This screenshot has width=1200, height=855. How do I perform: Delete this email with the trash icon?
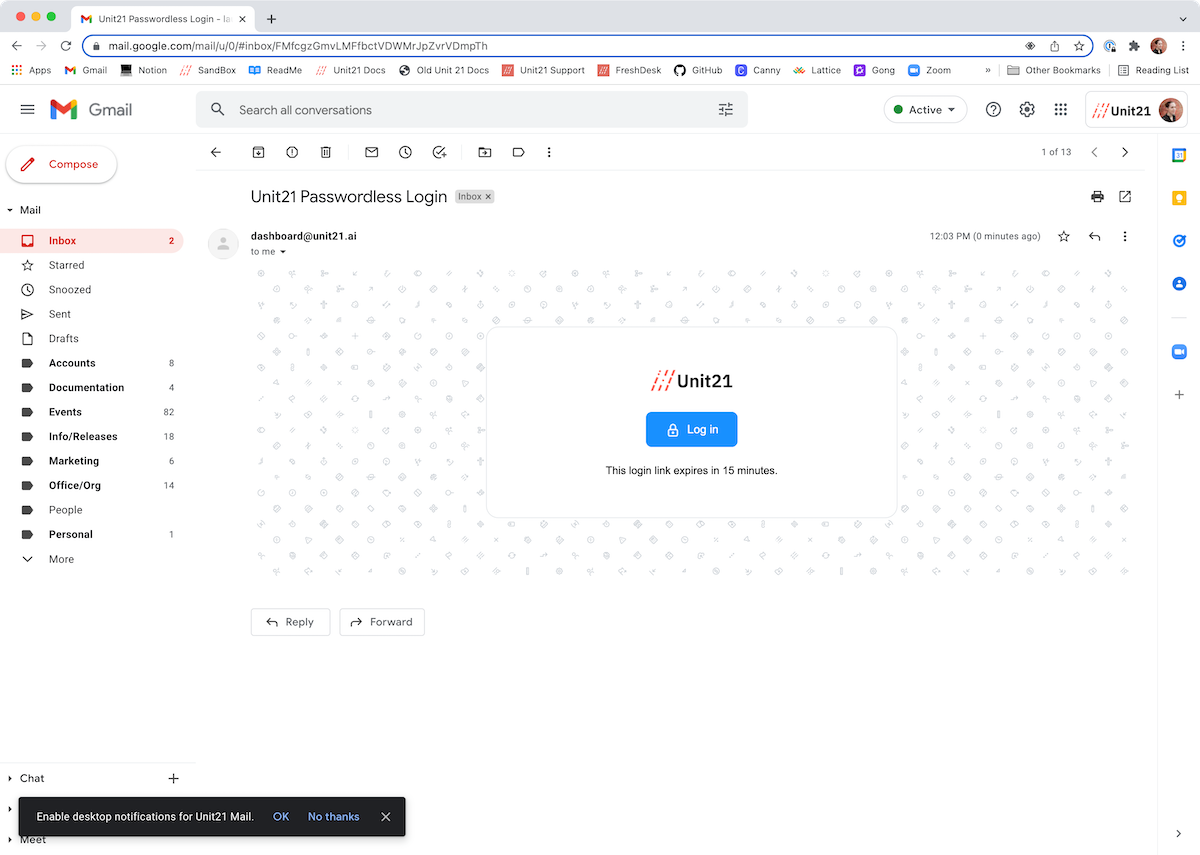pyautogui.click(x=326, y=152)
